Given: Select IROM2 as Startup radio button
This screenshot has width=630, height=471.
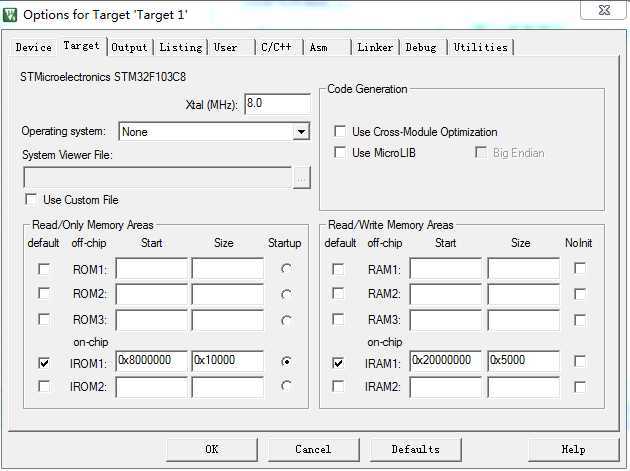Looking at the screenshot, I should (286, 386).
